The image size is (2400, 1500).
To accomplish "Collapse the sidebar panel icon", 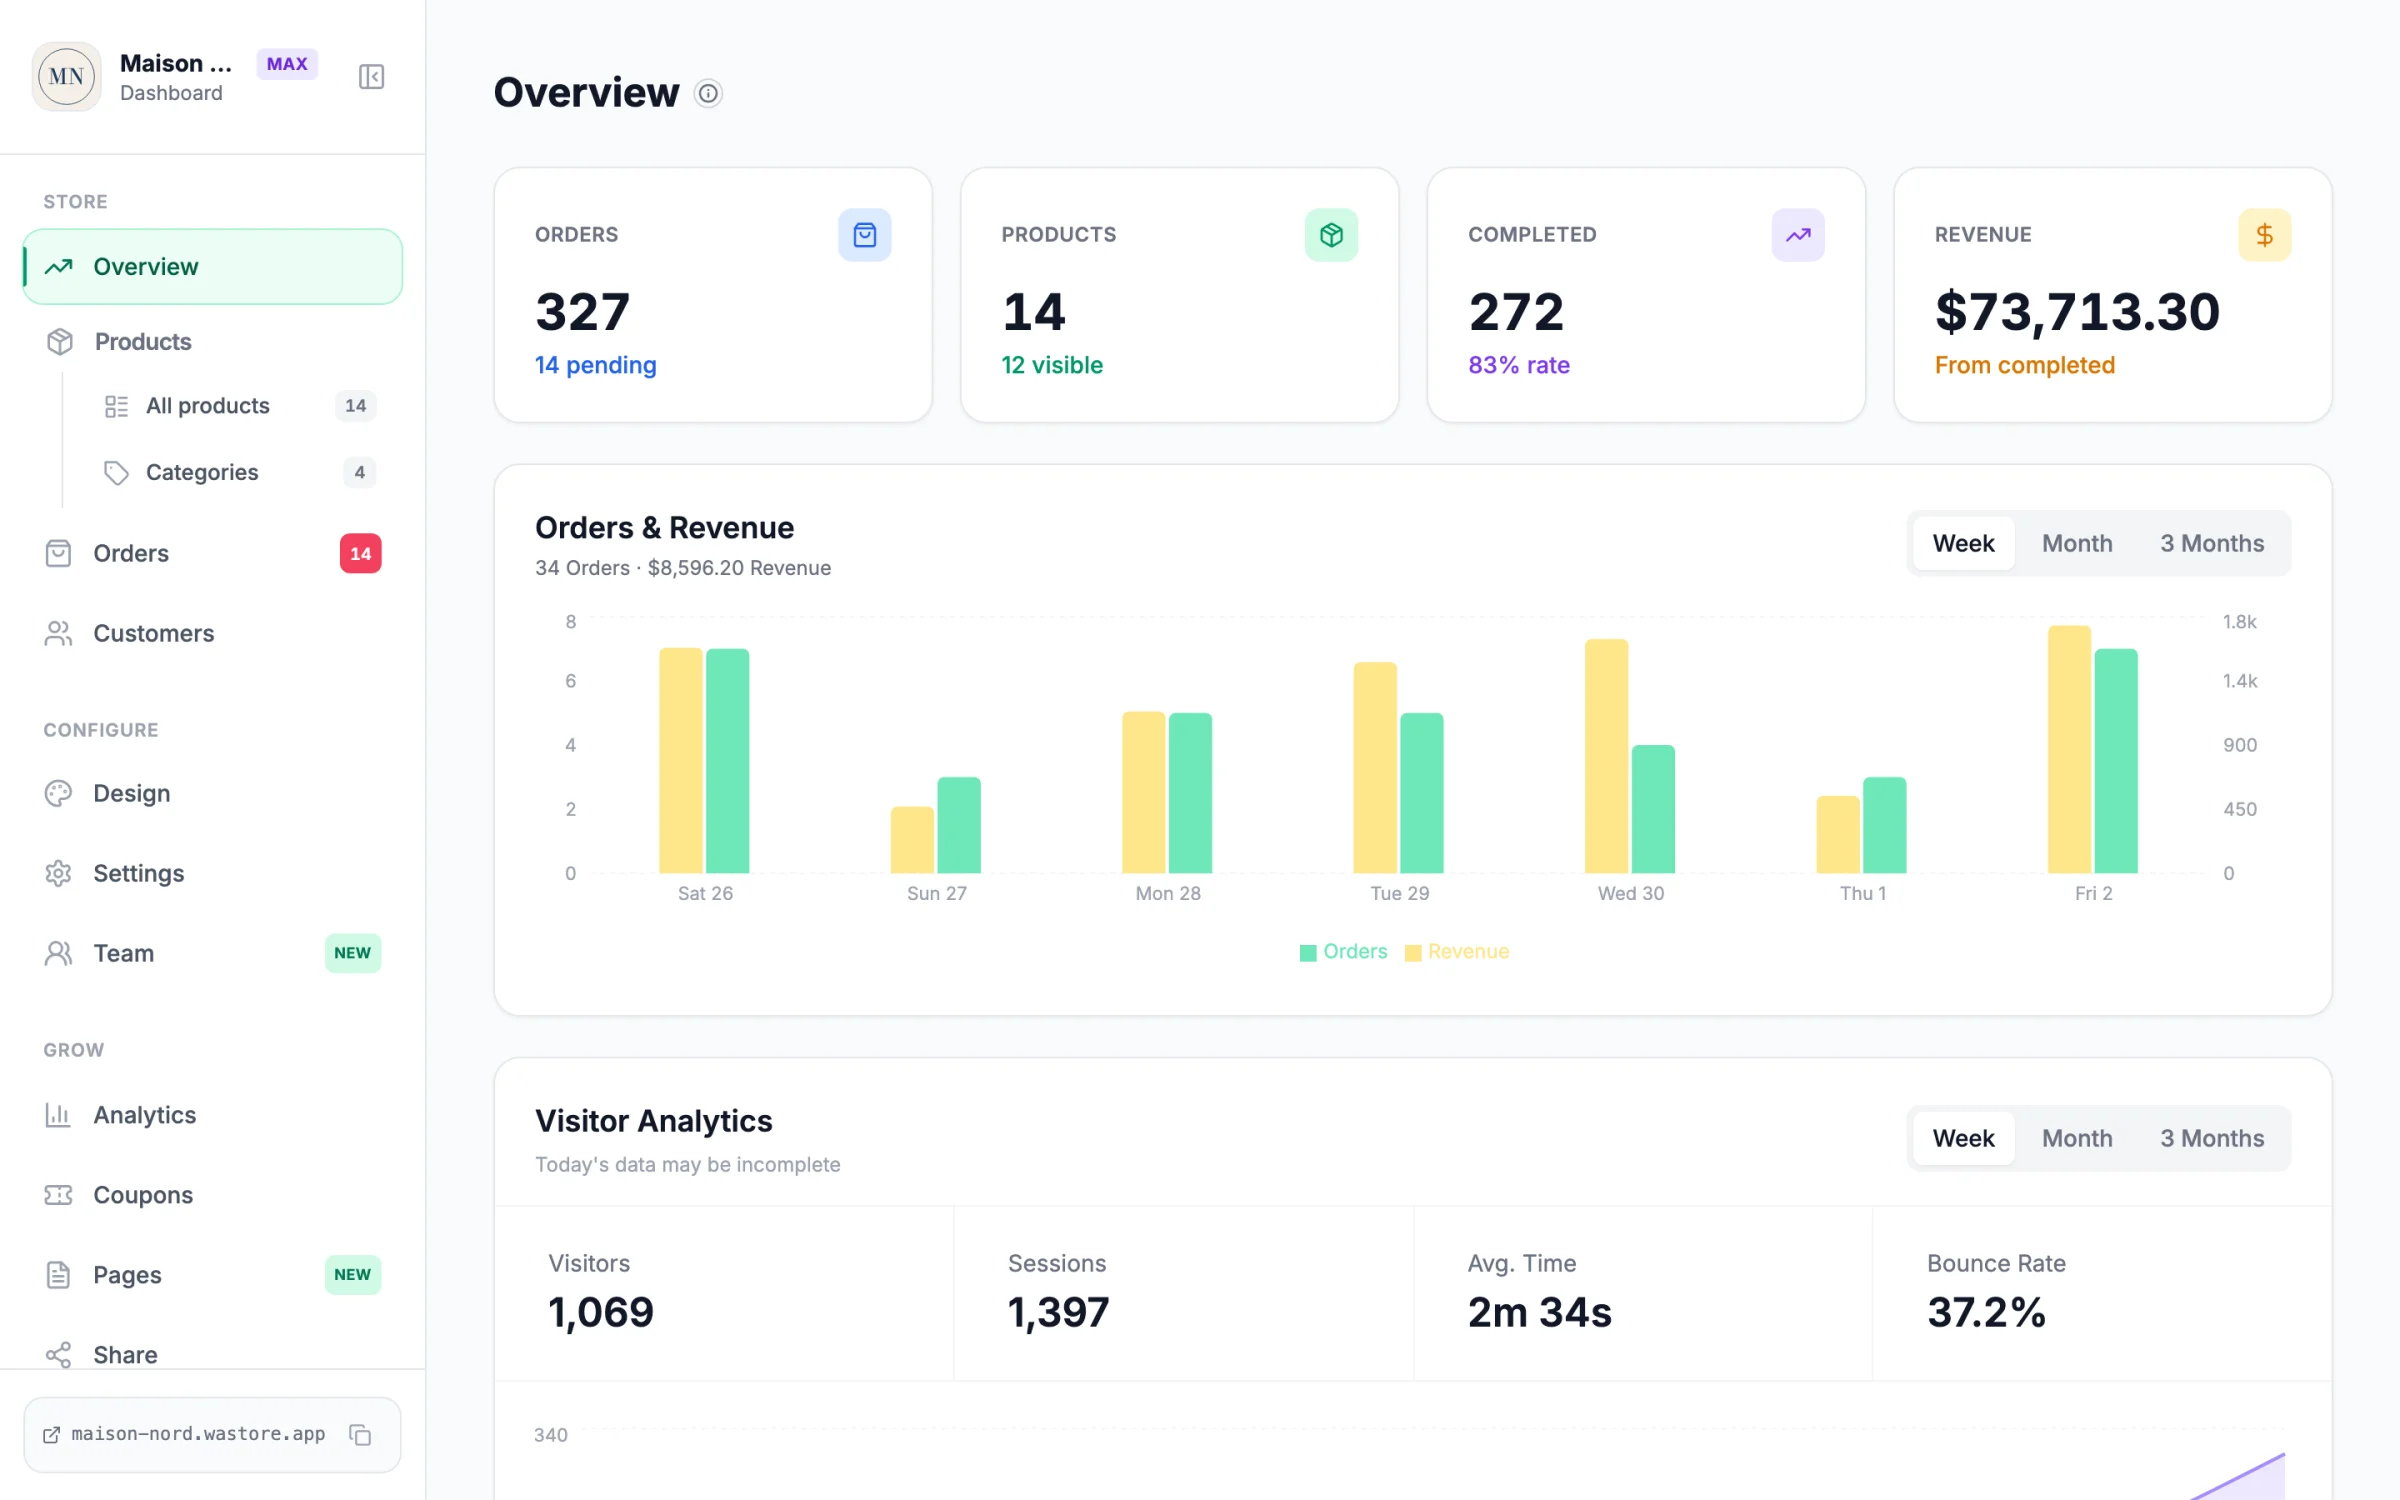I will click(x=371, y=76).
